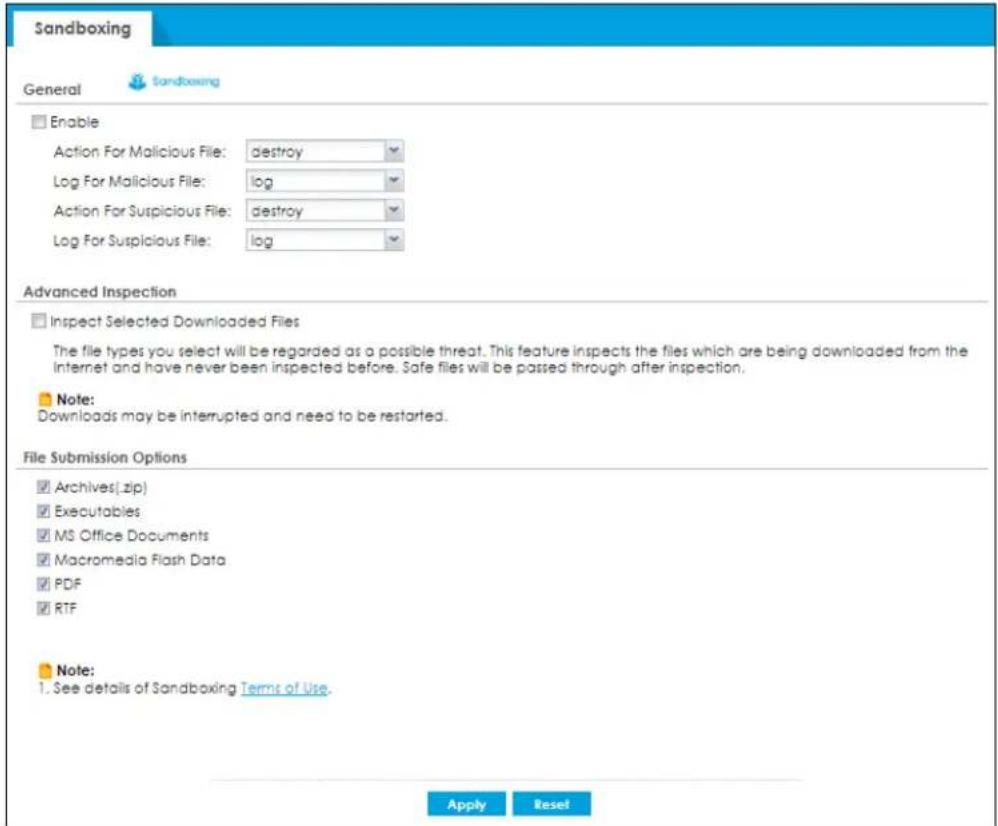
Task: Click the Log For Suspicious File label
Action: (132, 241)
